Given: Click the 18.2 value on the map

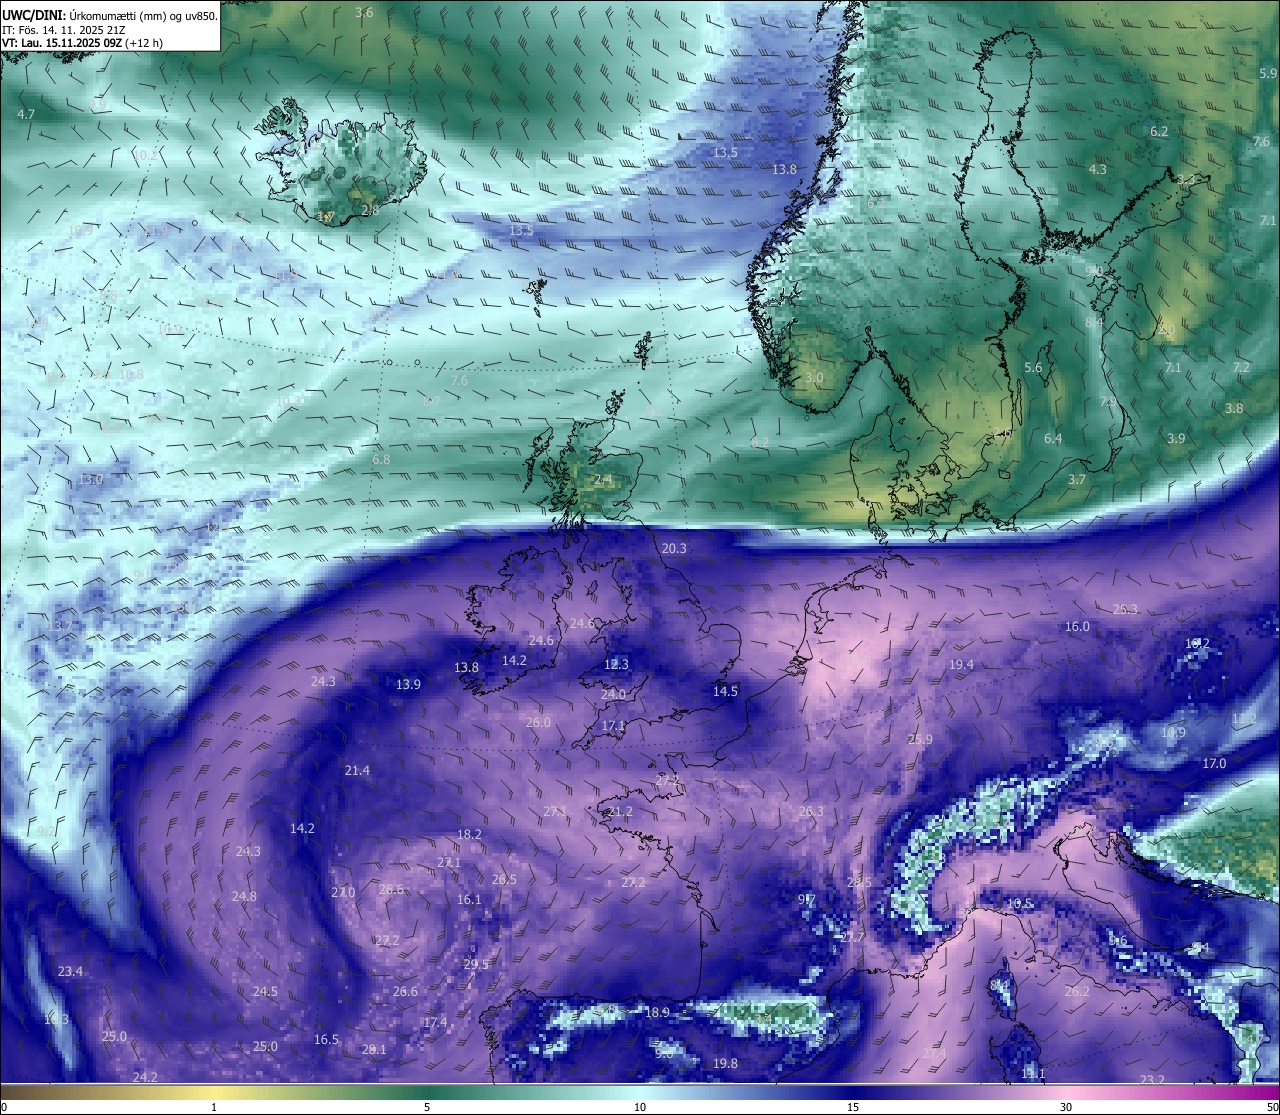Looking at the screenshot, I should (469, 834).
